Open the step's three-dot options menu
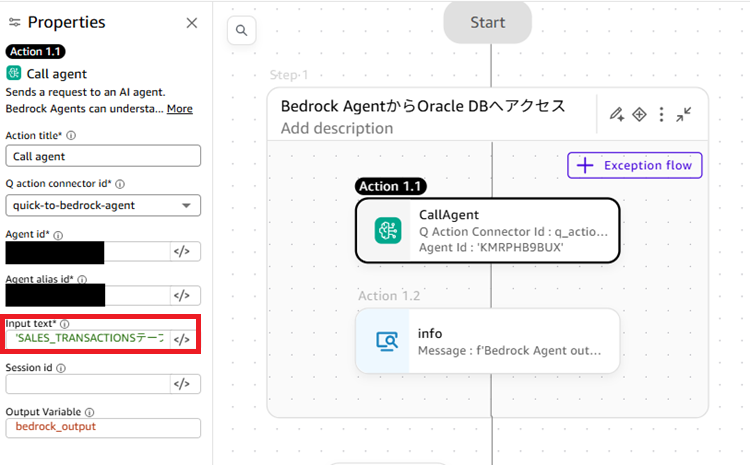 [x=661, y=114]
